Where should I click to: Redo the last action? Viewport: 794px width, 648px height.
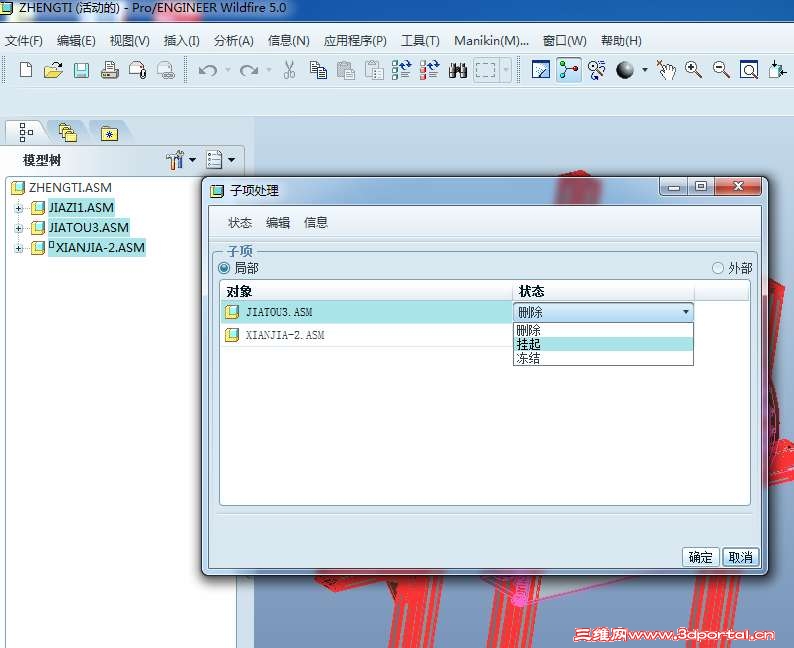(x=249, y=70)
